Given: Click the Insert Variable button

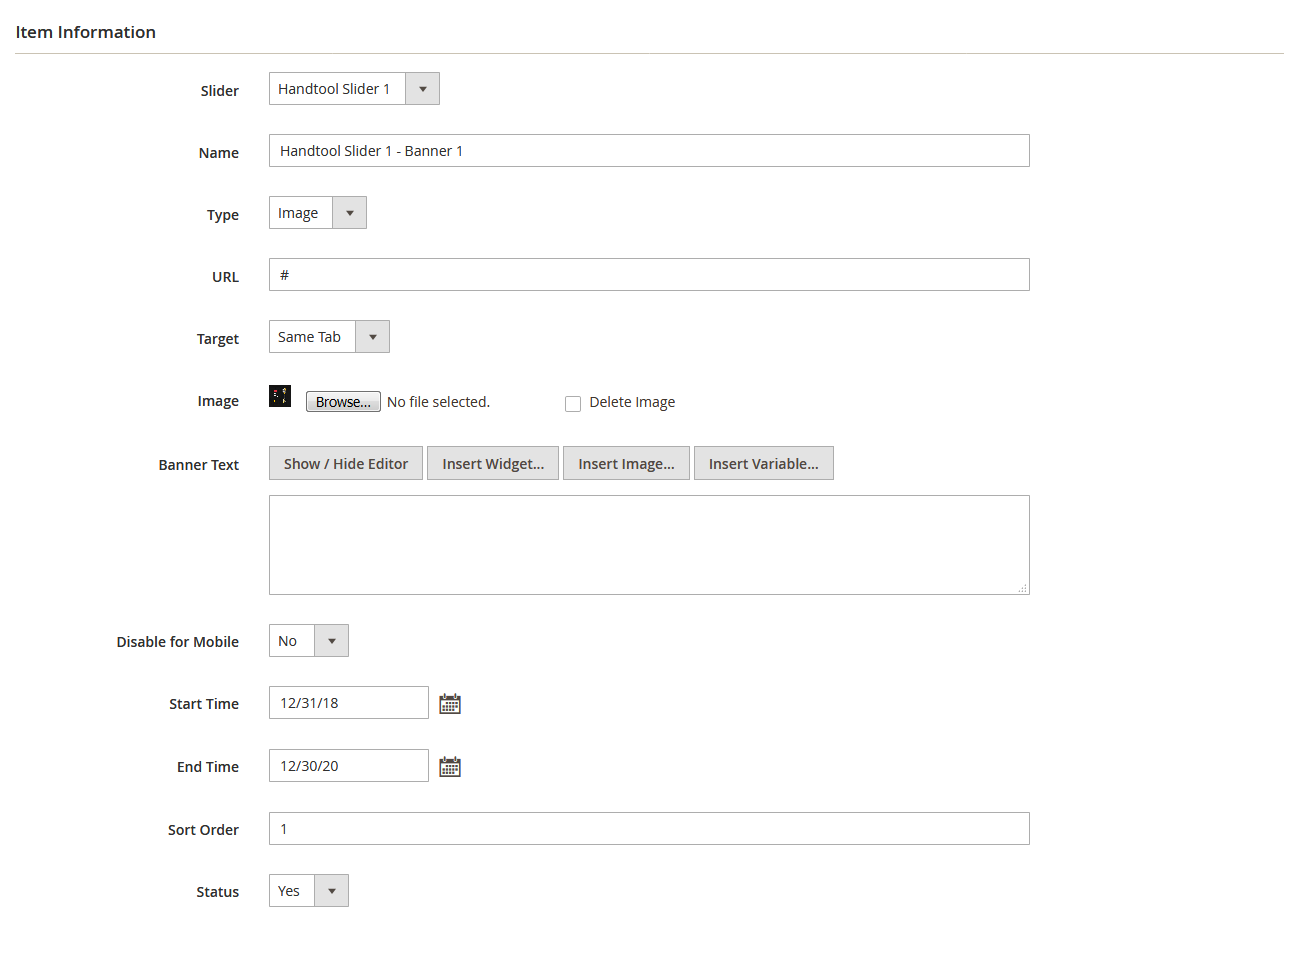Looking at the screenshot, I should click(763, 462).
